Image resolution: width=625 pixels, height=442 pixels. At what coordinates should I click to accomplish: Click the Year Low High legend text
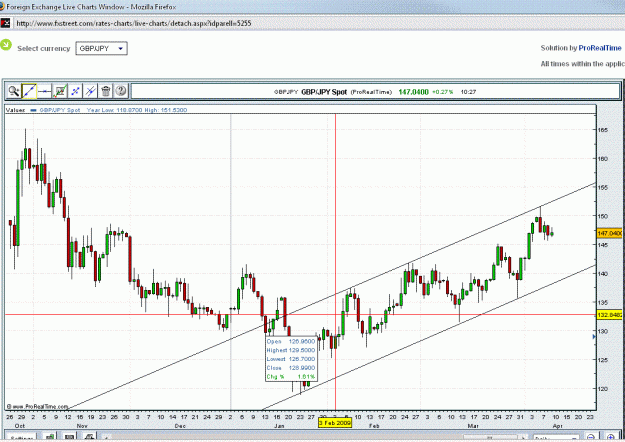point(137,110)
